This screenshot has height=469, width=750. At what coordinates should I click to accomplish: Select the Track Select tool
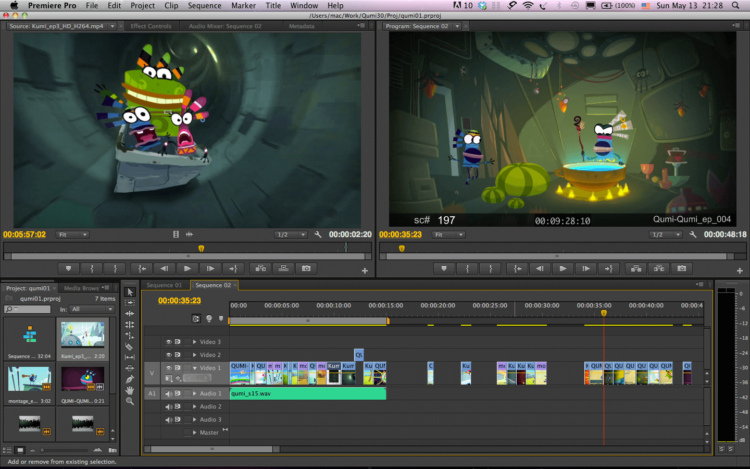click(x=130, y=303)
